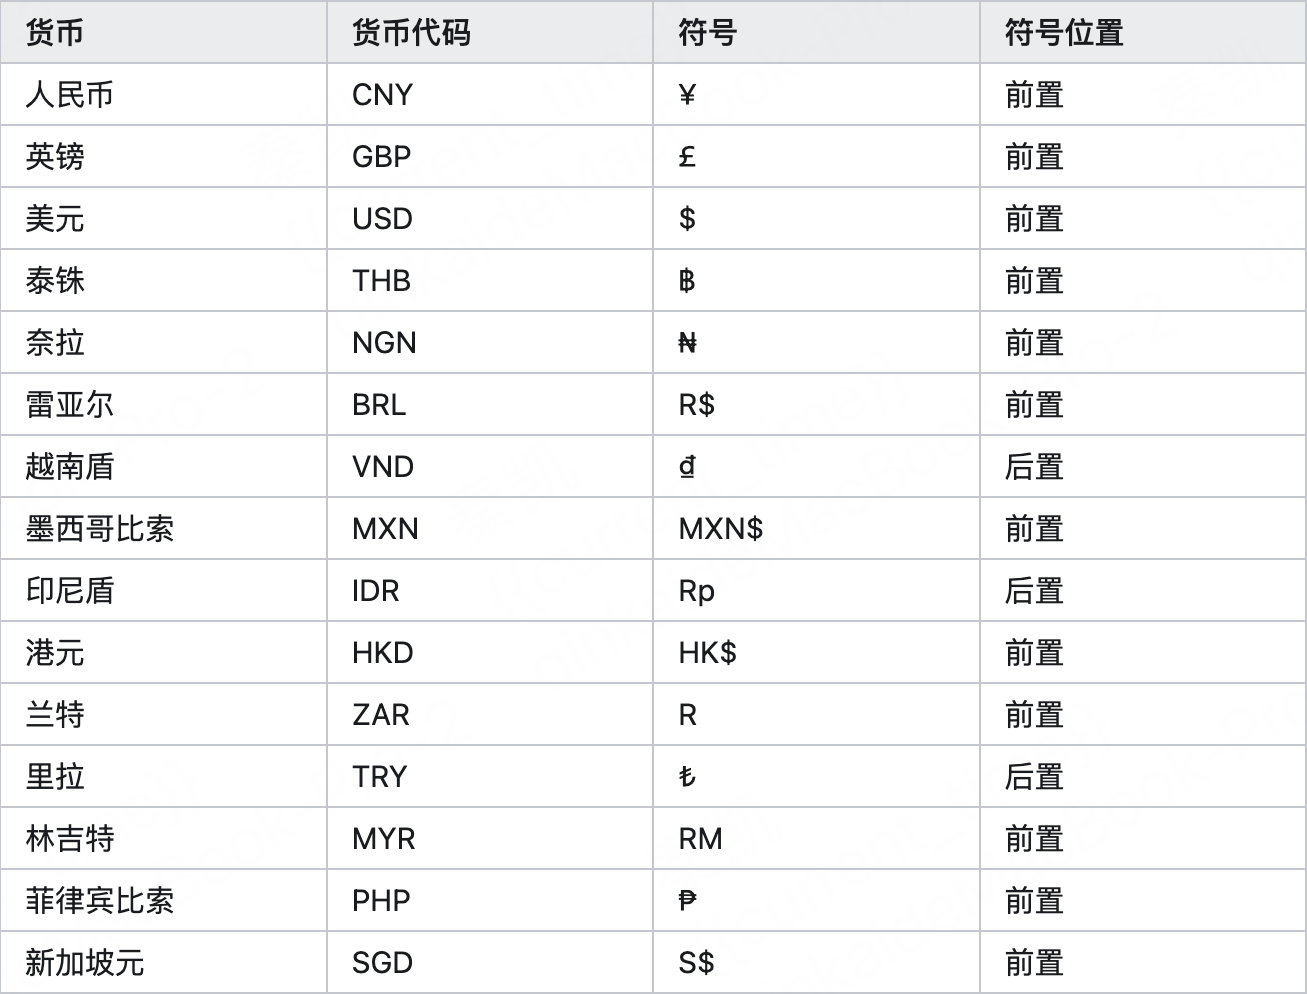The height and width of the screenshot is (994, 1307).
Task: Click the 货币 column header
Action: coord(55,33)
